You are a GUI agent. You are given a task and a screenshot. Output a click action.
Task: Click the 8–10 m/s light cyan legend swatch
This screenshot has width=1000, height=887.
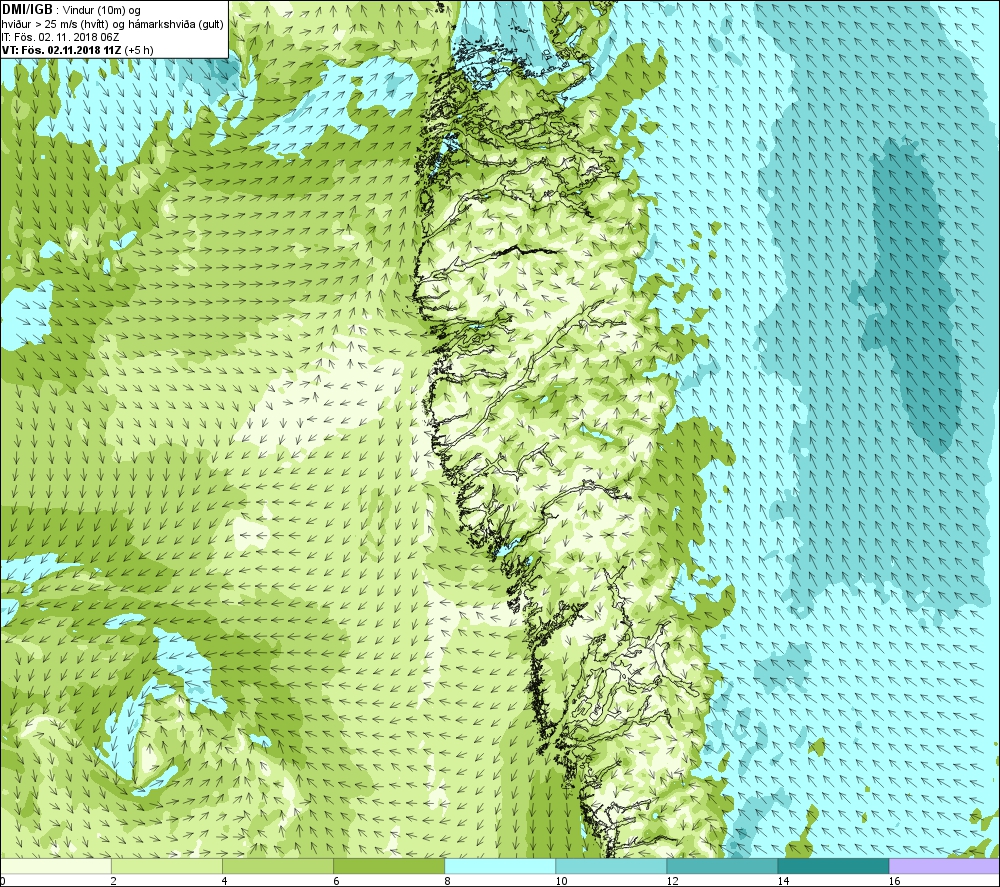pos(500,866)
